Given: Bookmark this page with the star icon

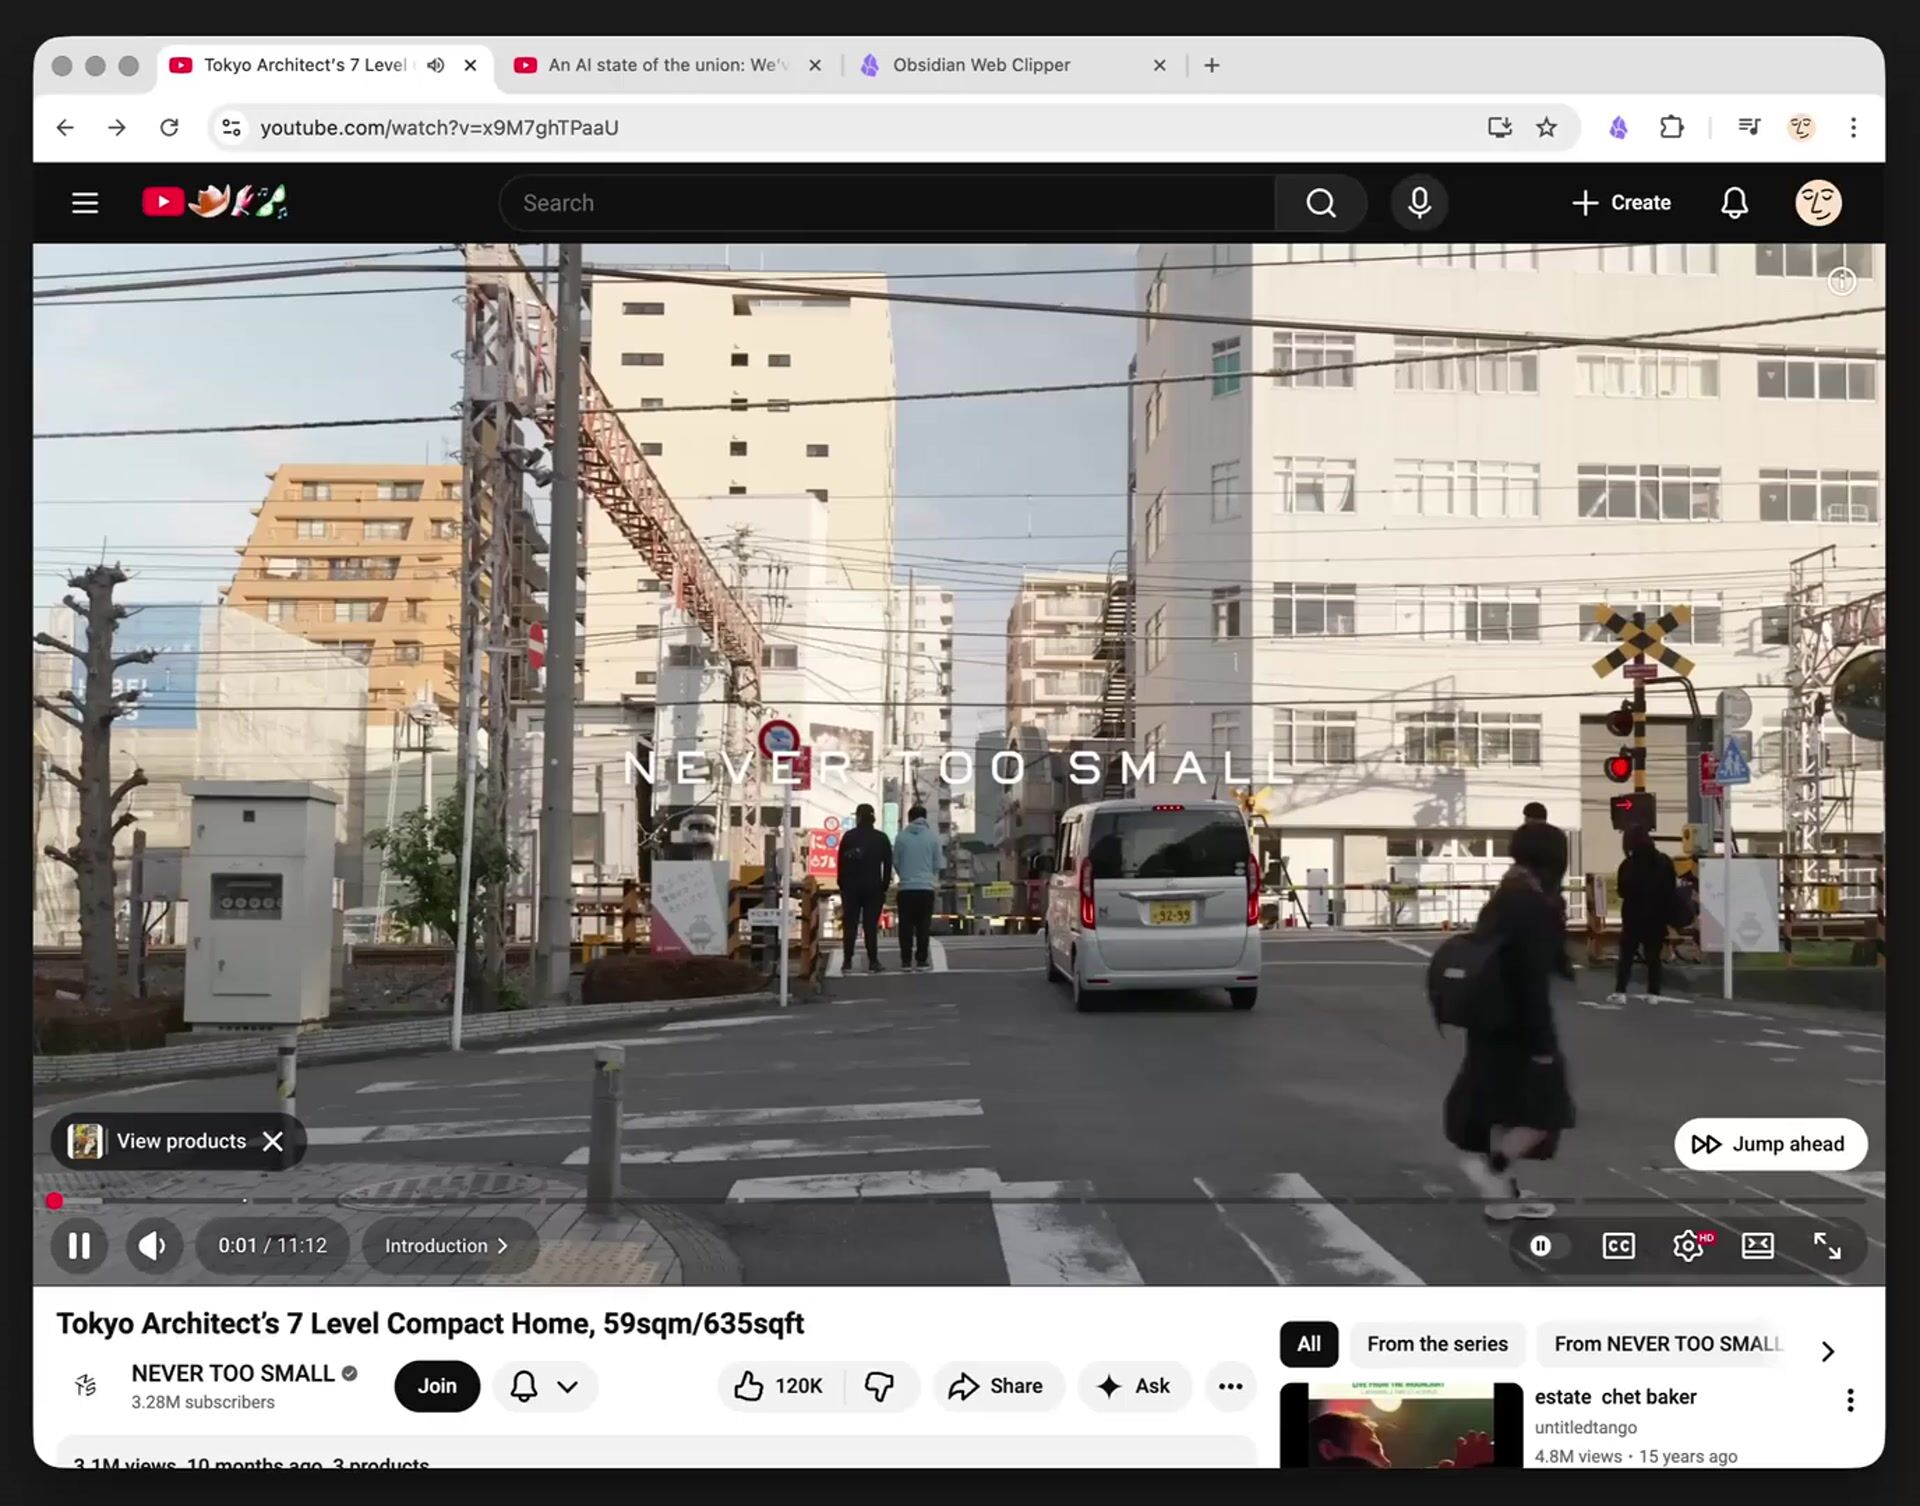Looking at the screenshot, I should 1546,127.
